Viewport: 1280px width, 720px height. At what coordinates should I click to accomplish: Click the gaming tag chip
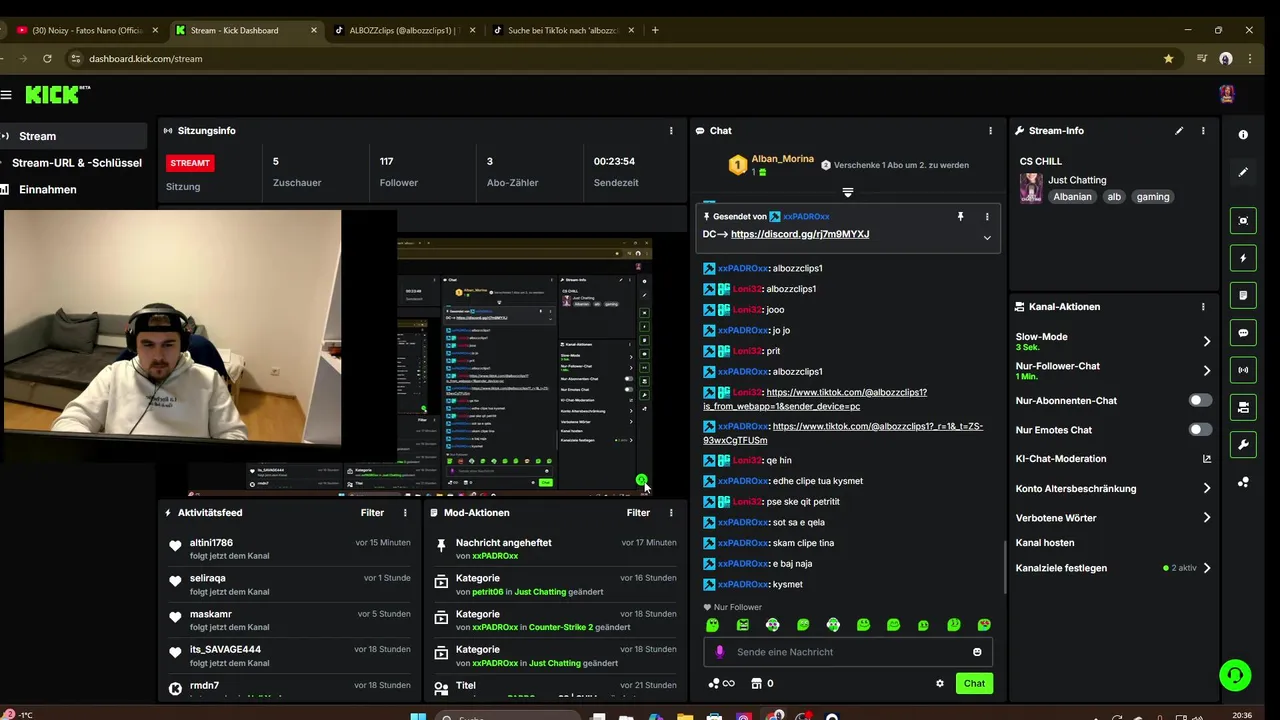click(1152, 197)
